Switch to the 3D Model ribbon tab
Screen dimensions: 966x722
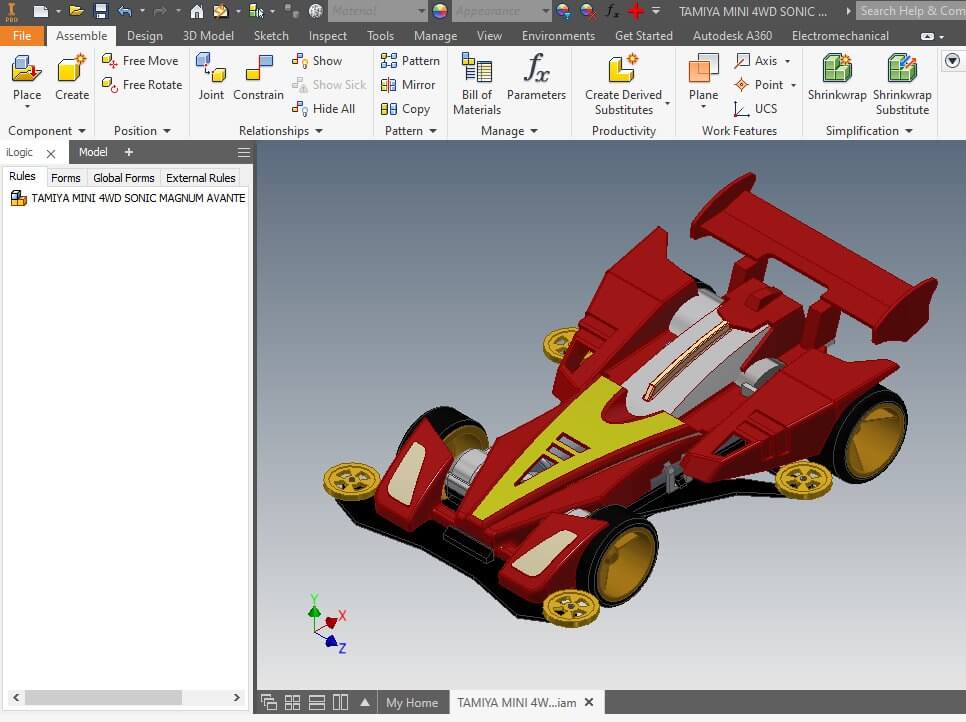(x=208, y=36)
